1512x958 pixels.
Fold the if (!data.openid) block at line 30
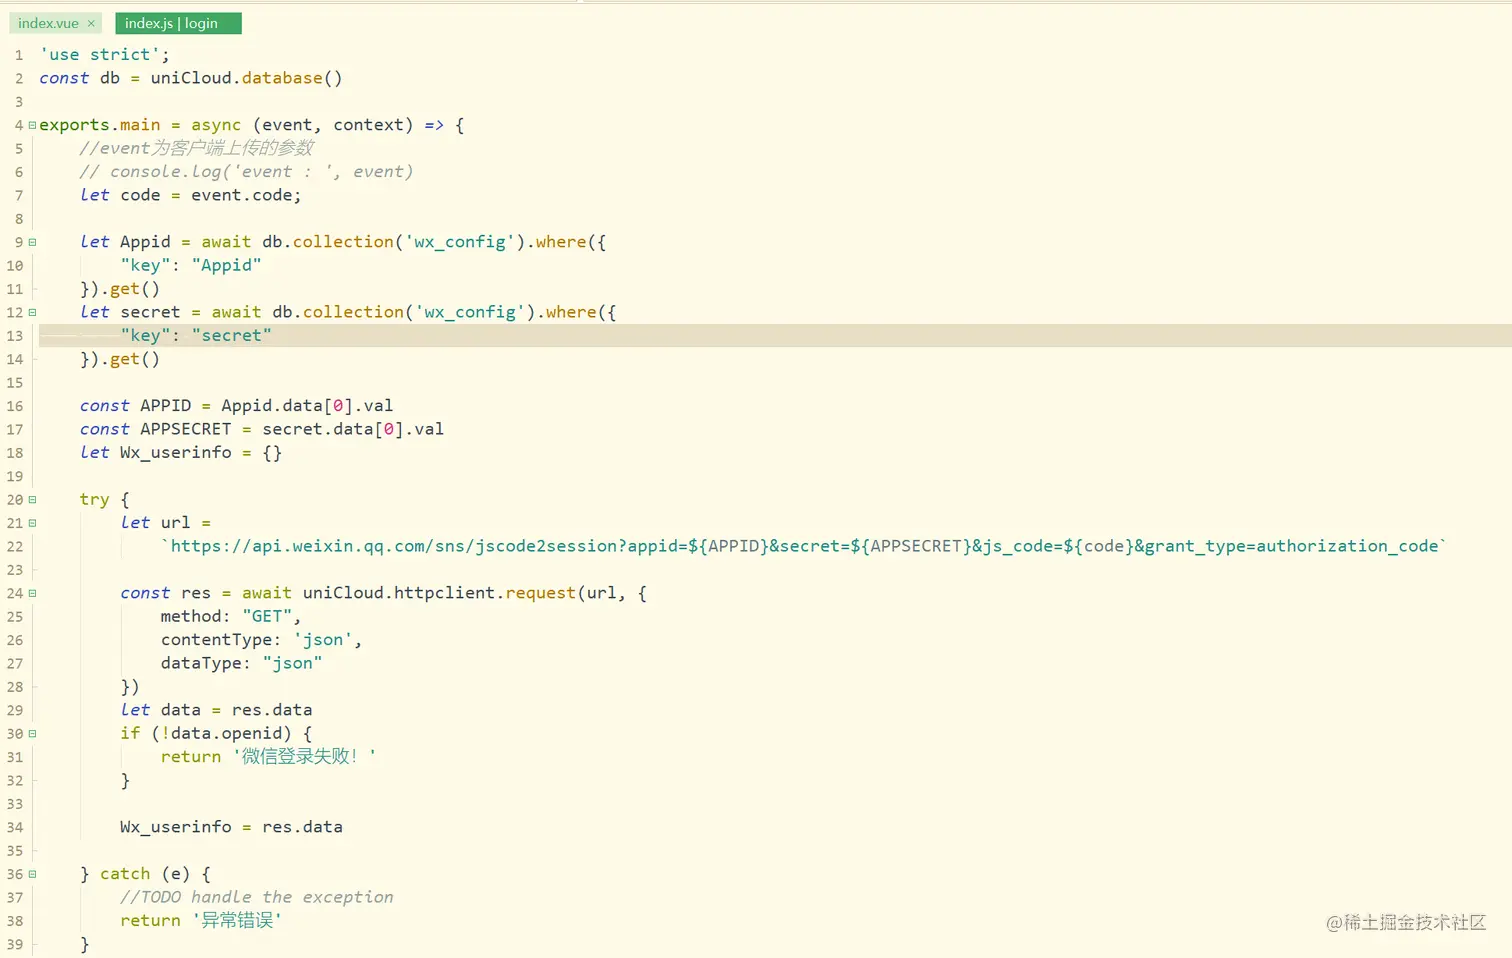click(x=32, y=733)
